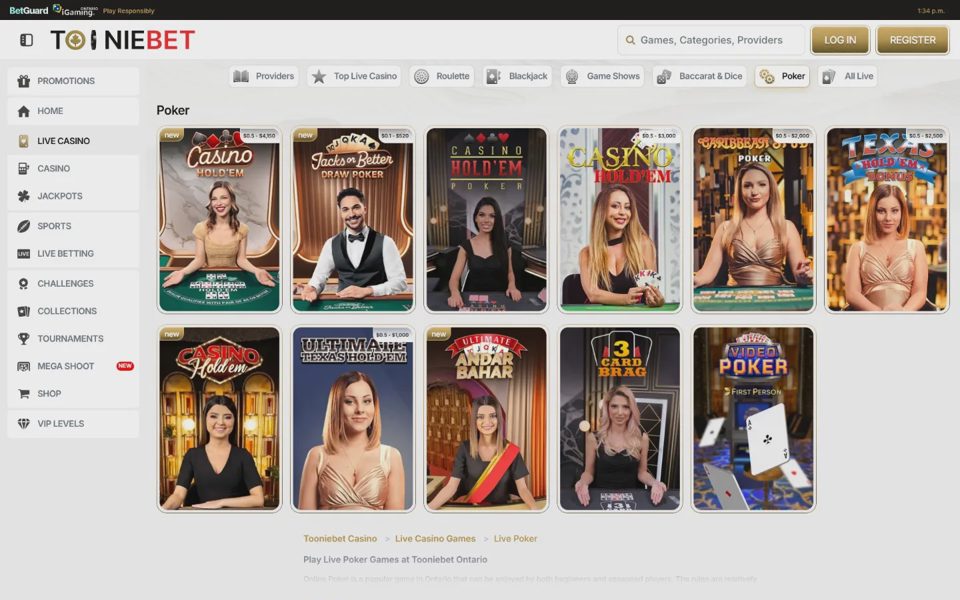Click the Top Live Casino star icon

click(x=319, y=76)
